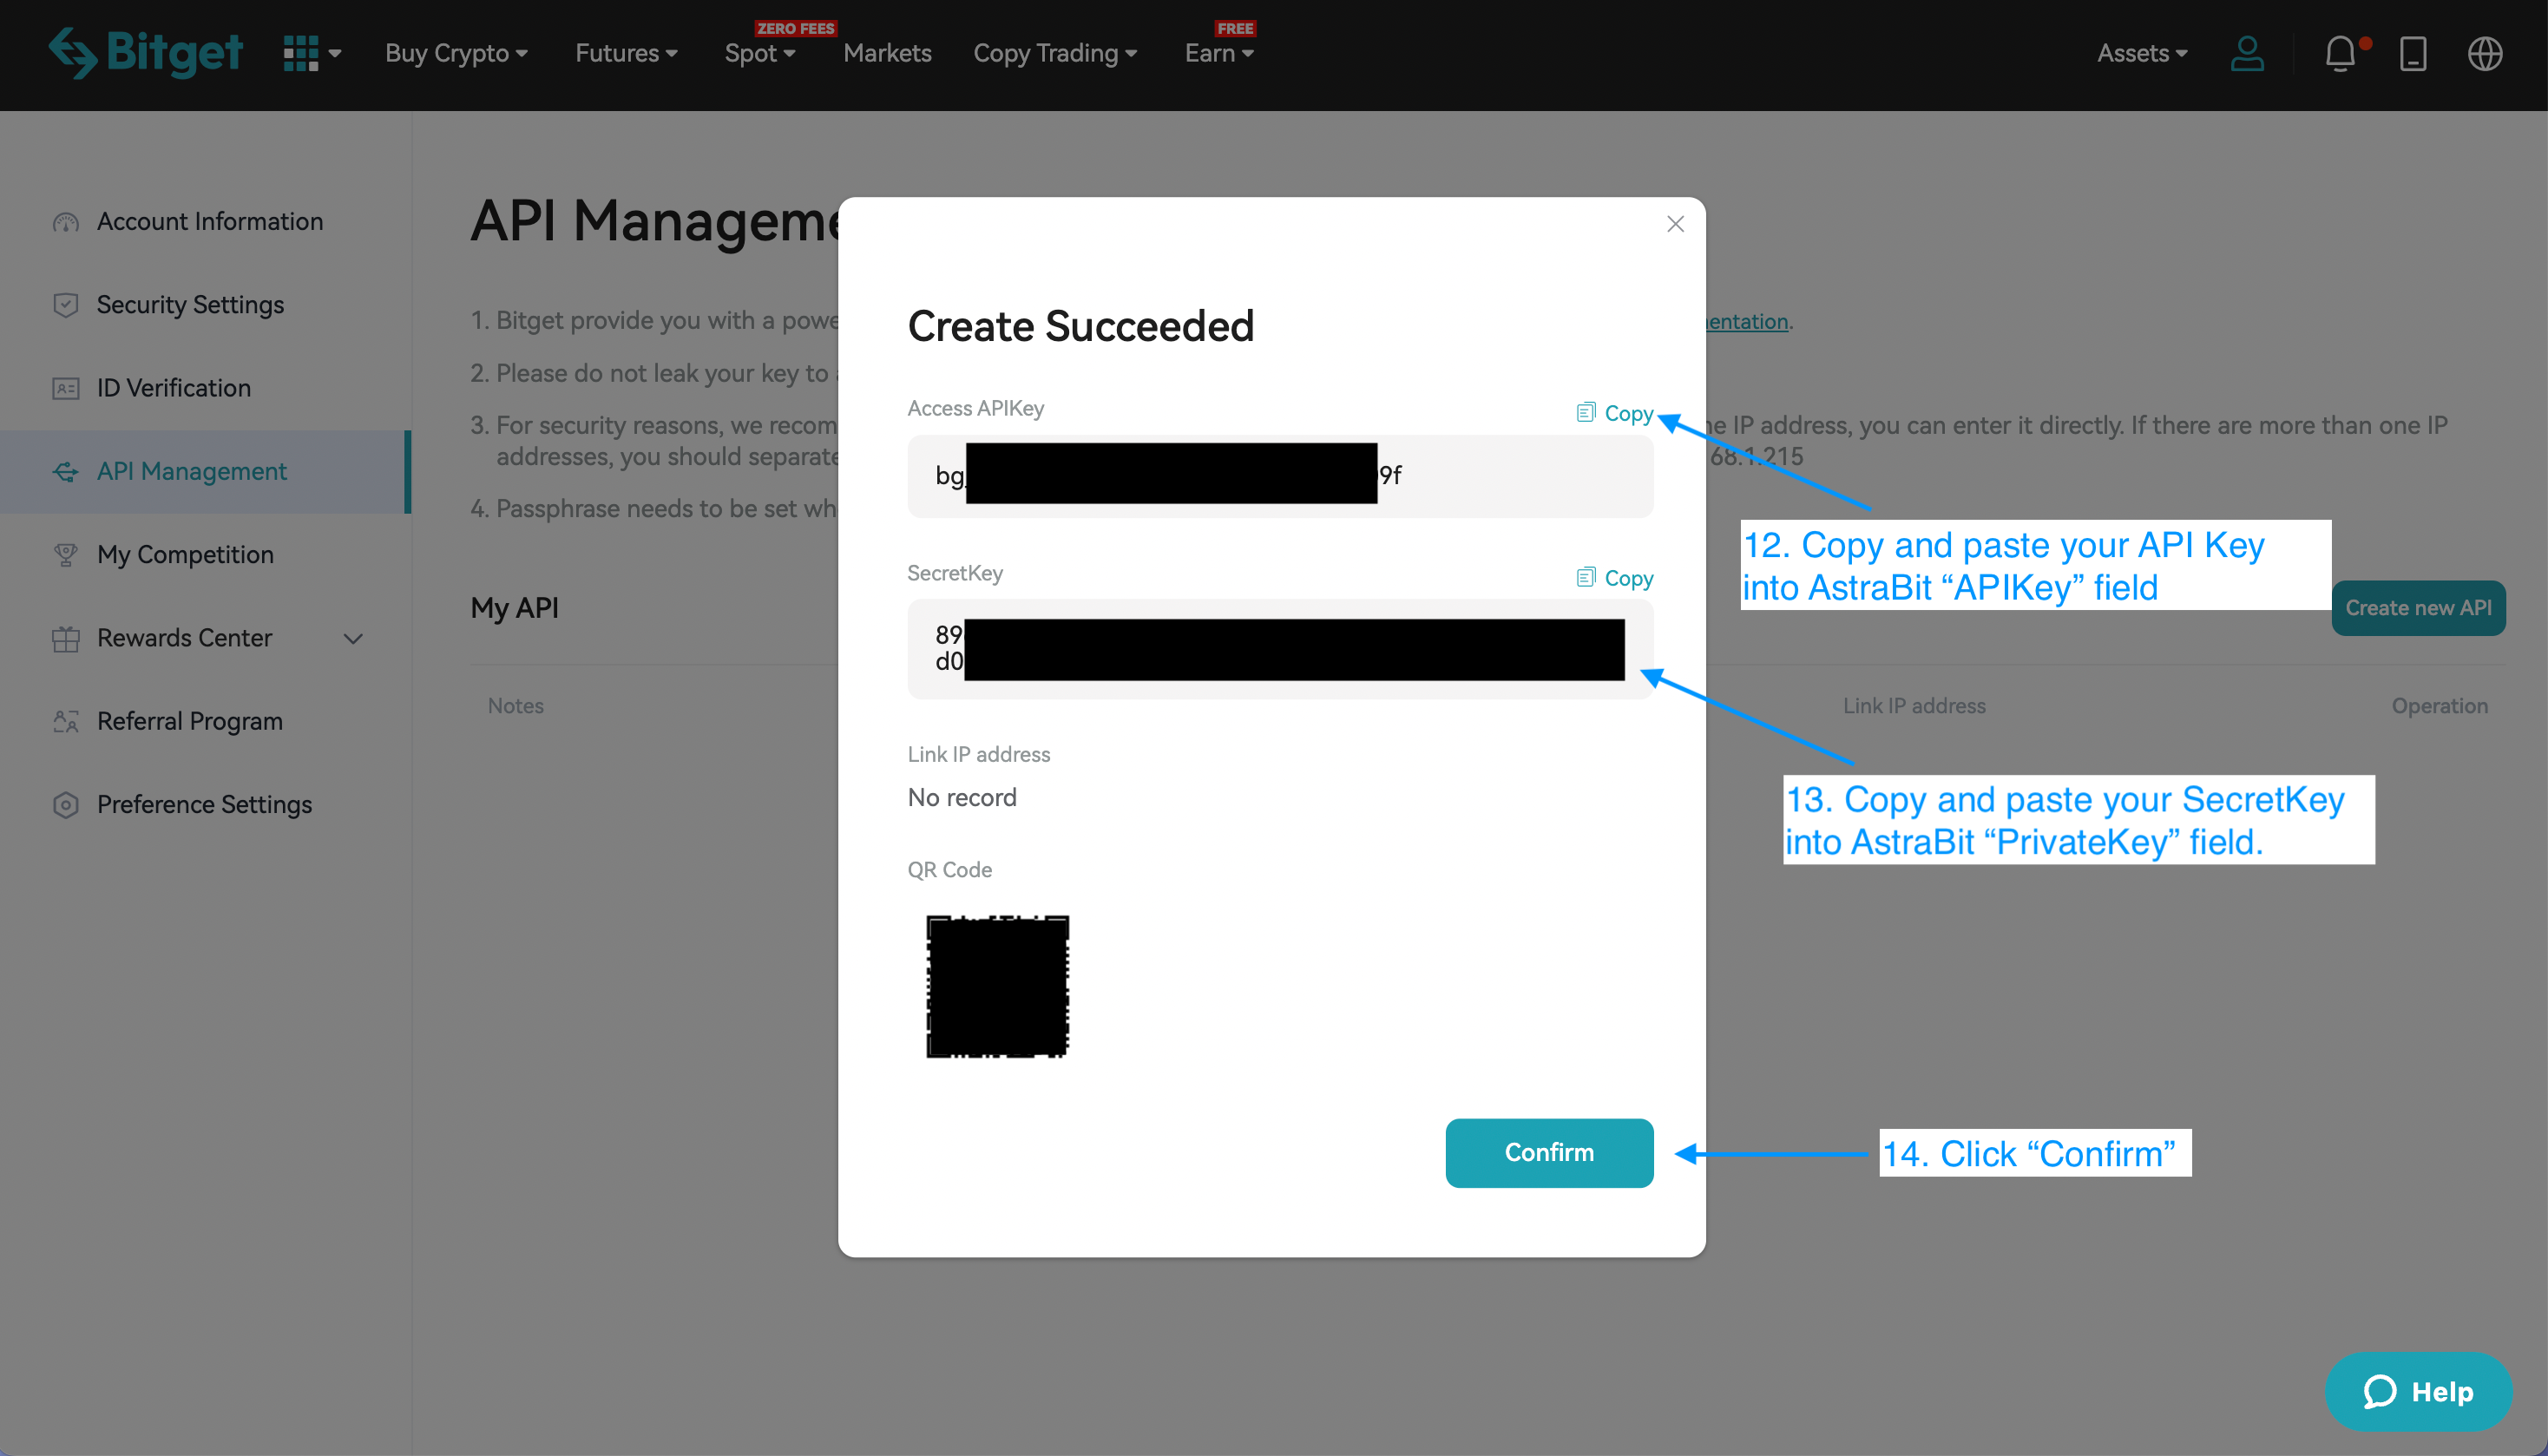Select API Management in sidebar
The height and width of the screenshot is (1456, 2548).
click(204, 471)
